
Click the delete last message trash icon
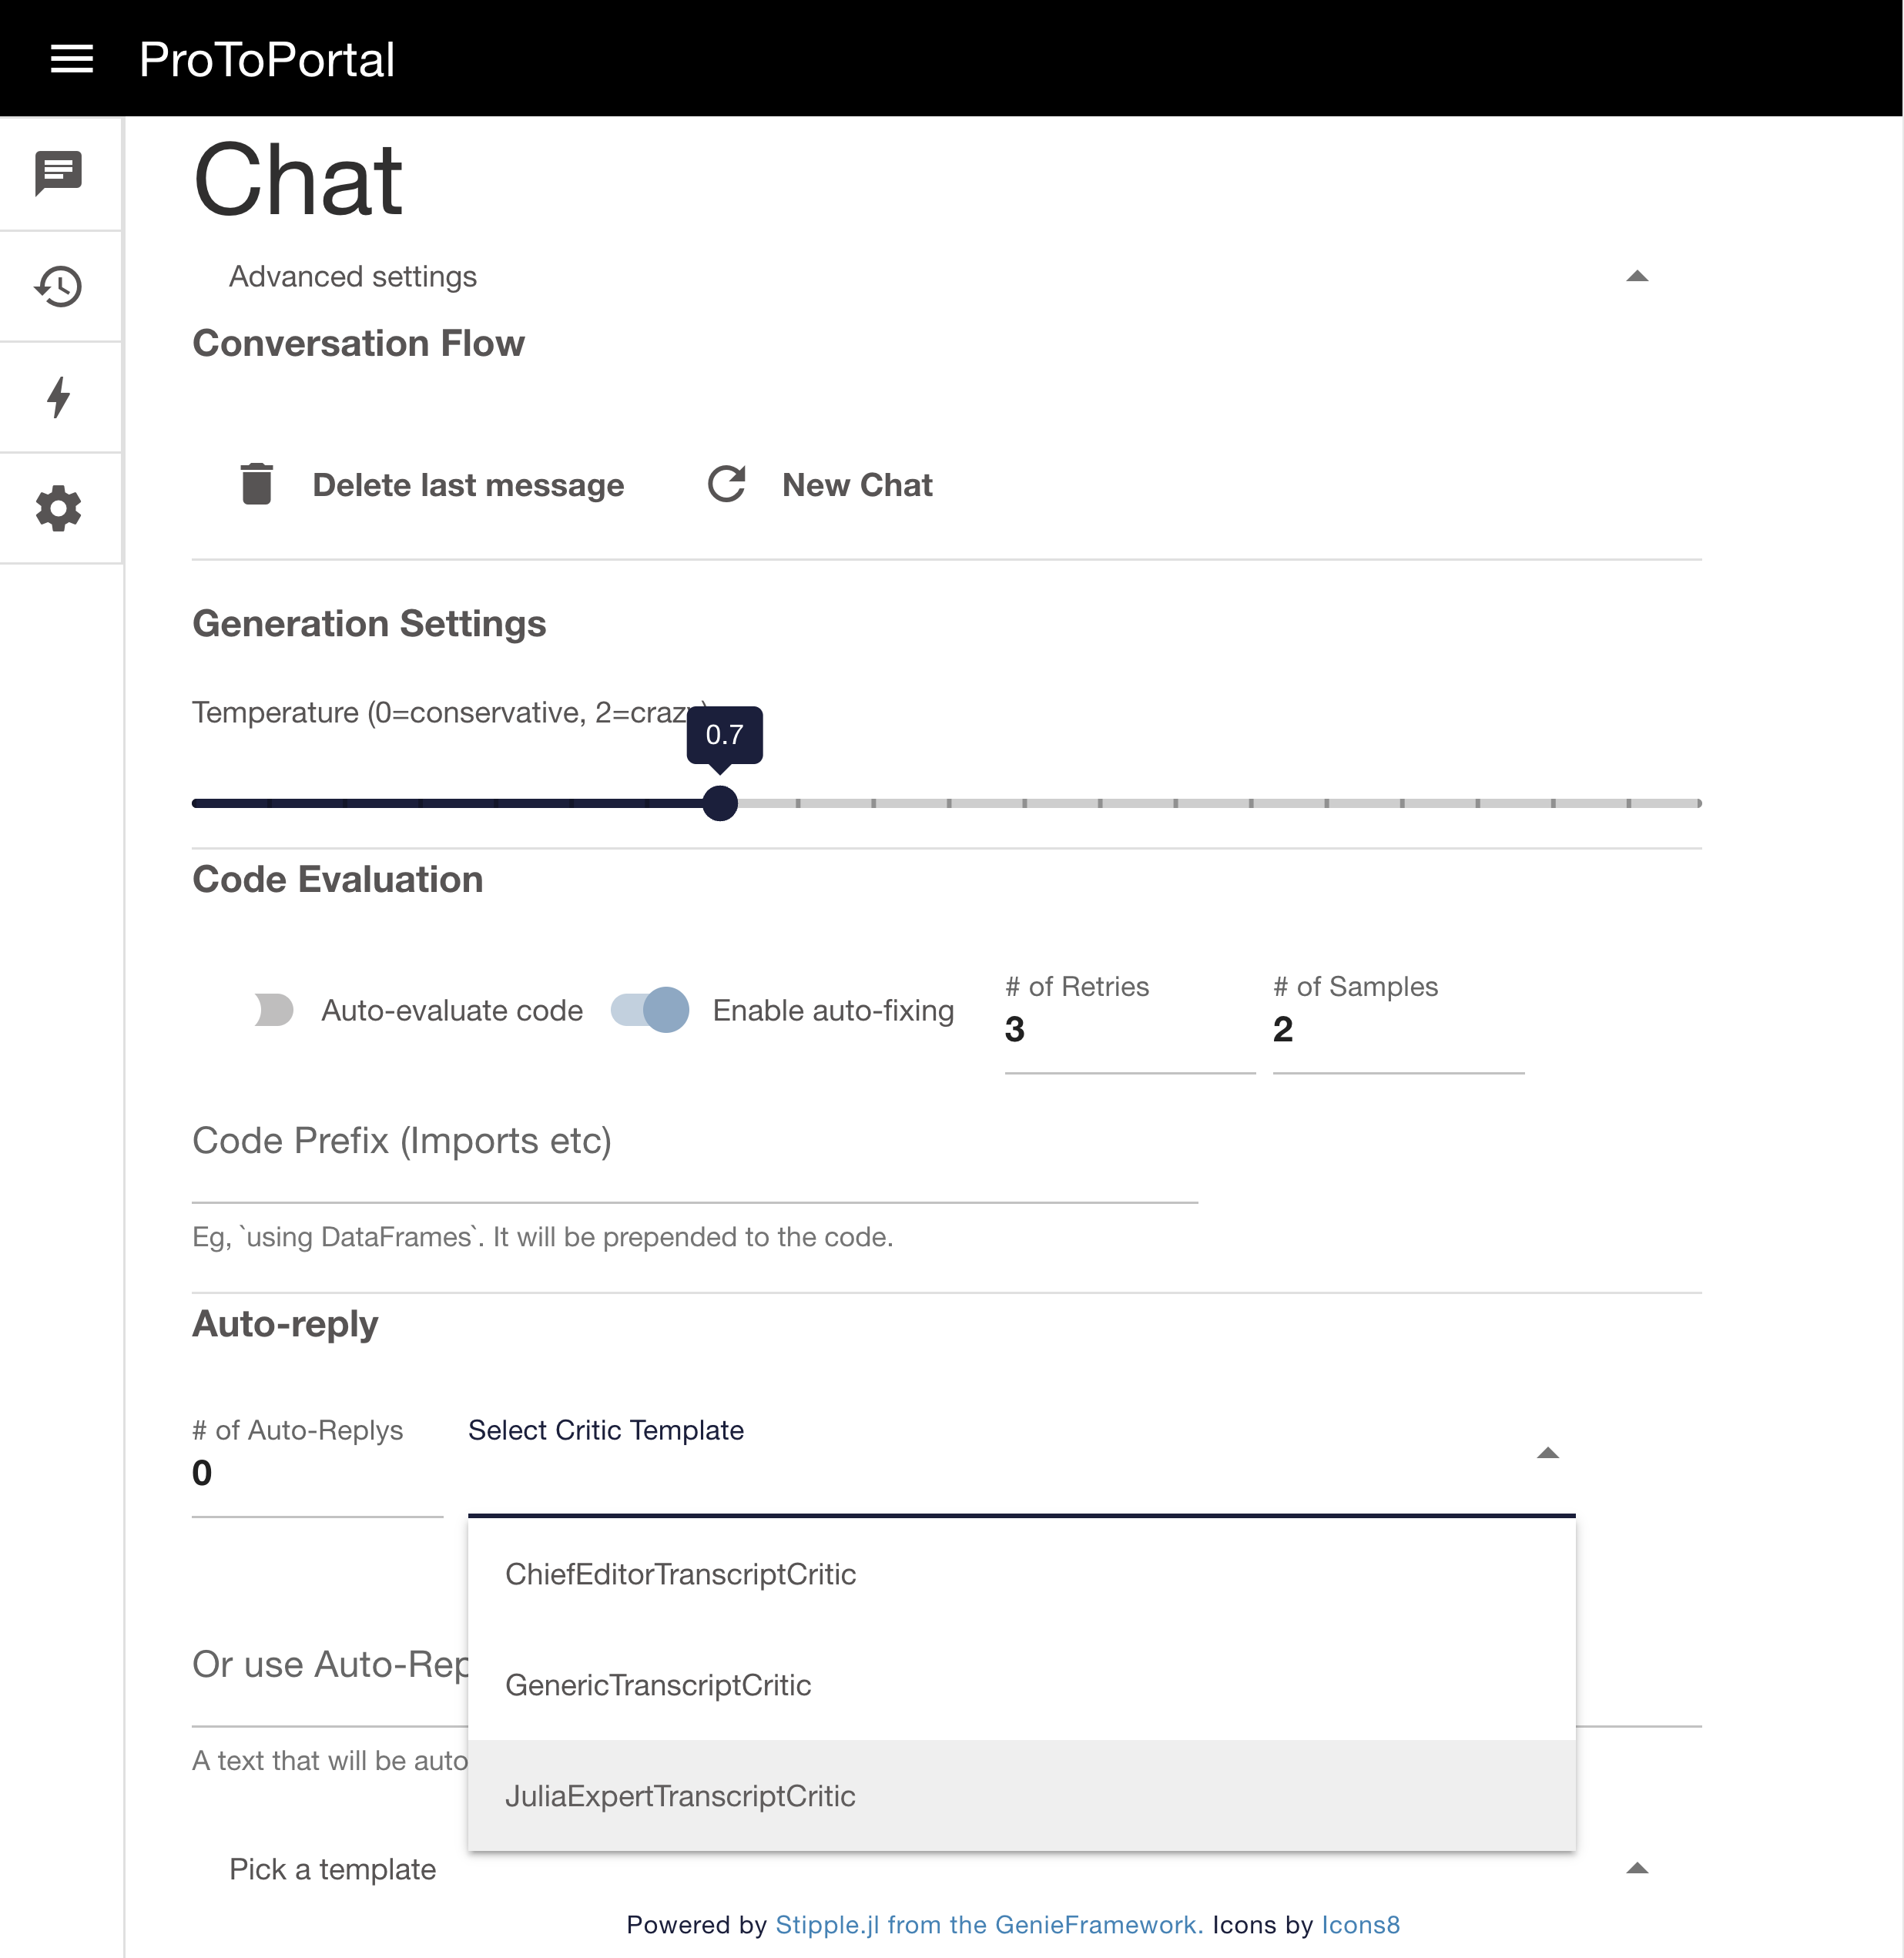coord(257,484)
